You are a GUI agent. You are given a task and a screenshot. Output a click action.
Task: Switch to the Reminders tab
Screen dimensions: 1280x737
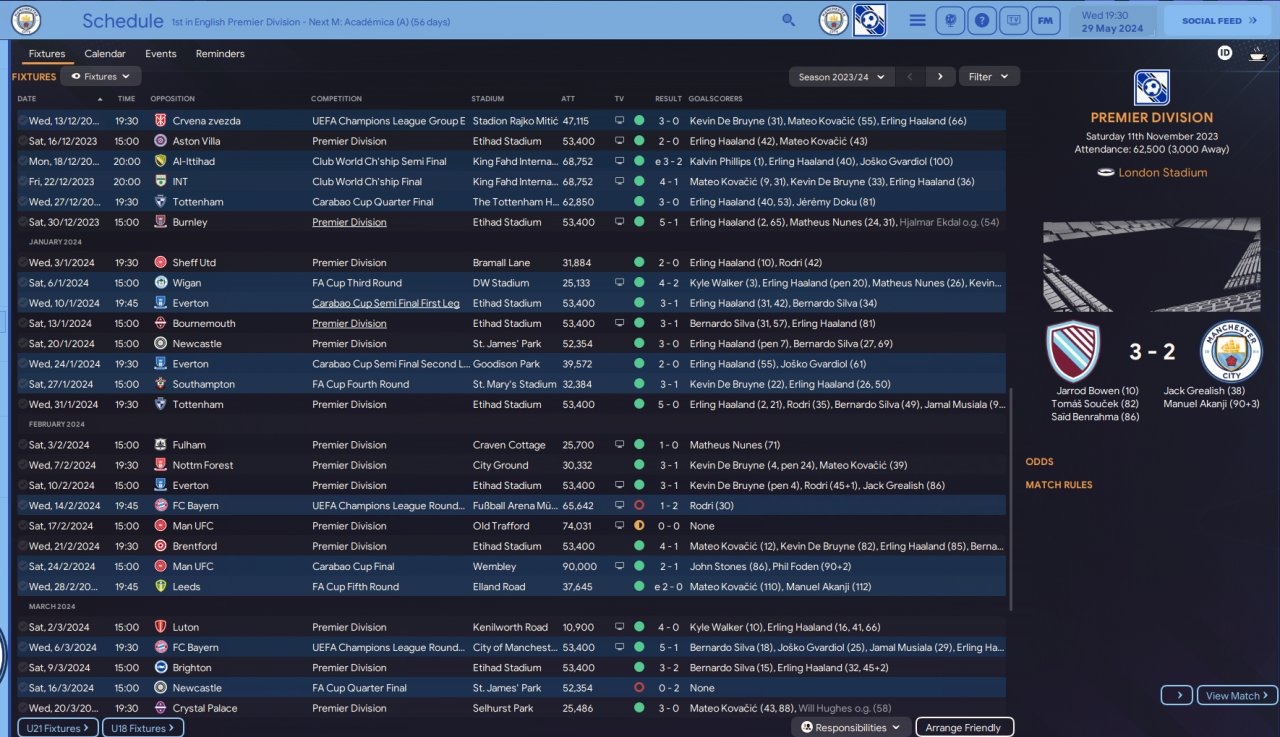point(220,54)
